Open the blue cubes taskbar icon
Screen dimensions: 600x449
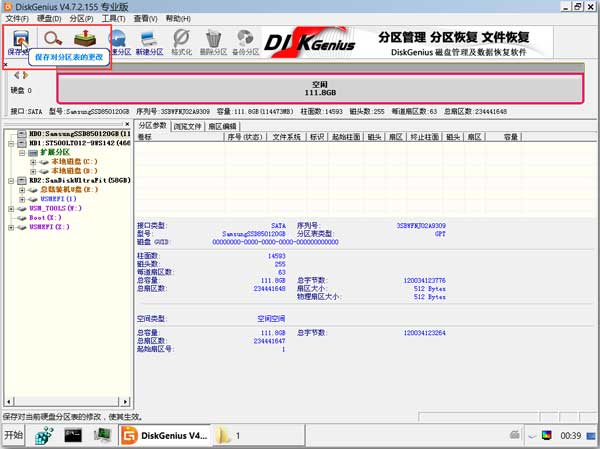(x=44, y=436)
